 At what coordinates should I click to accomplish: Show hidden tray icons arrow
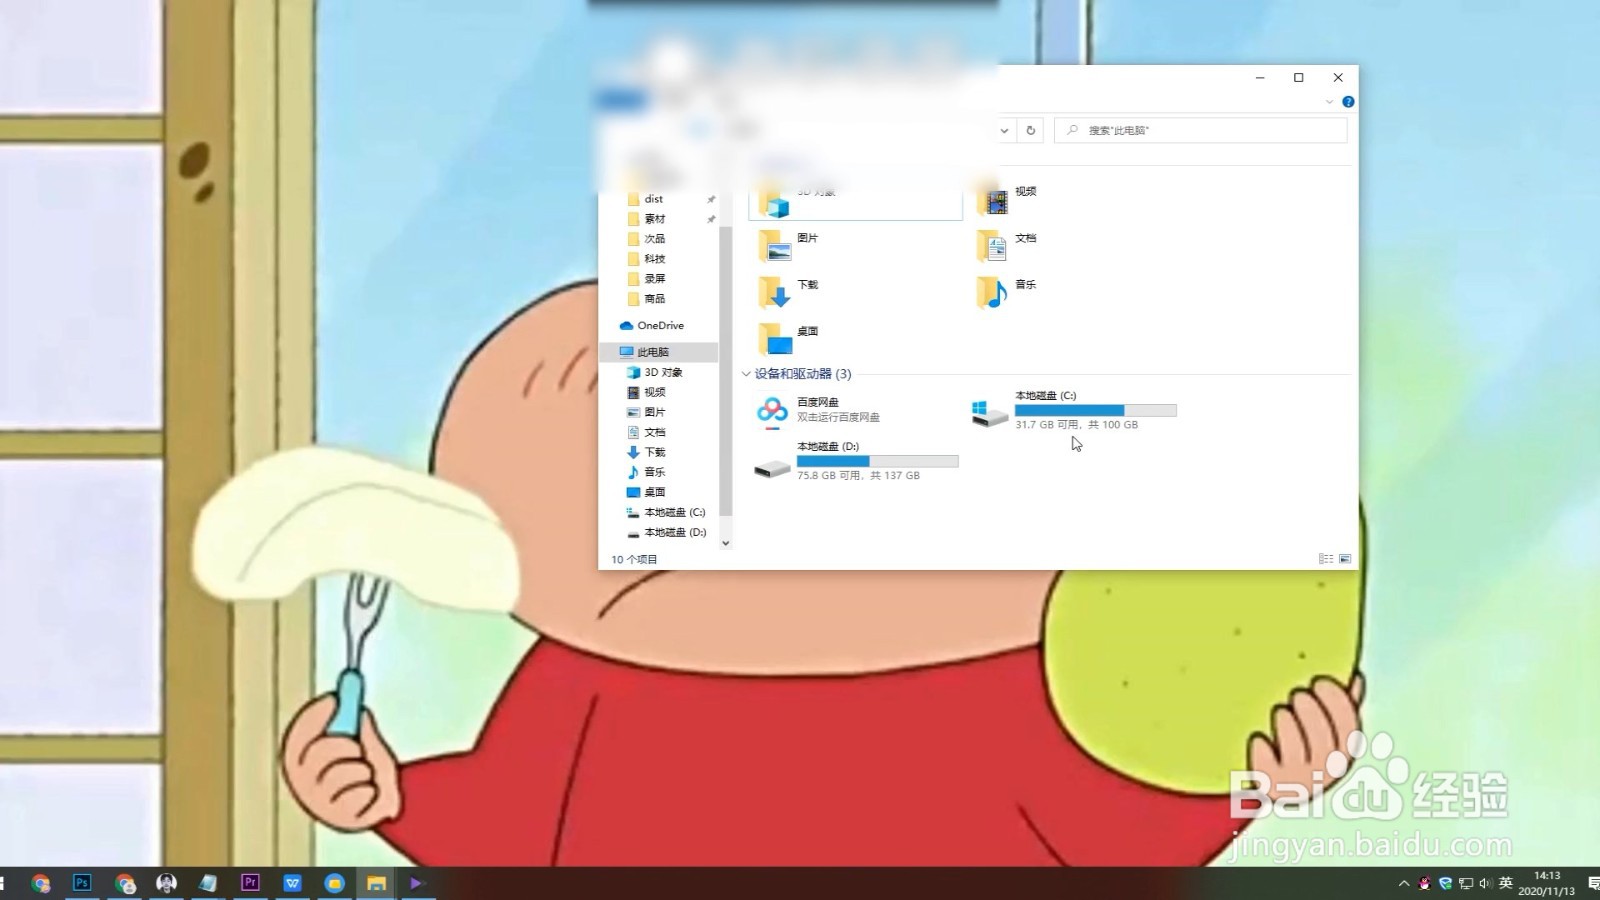[x=1404, y=883]
